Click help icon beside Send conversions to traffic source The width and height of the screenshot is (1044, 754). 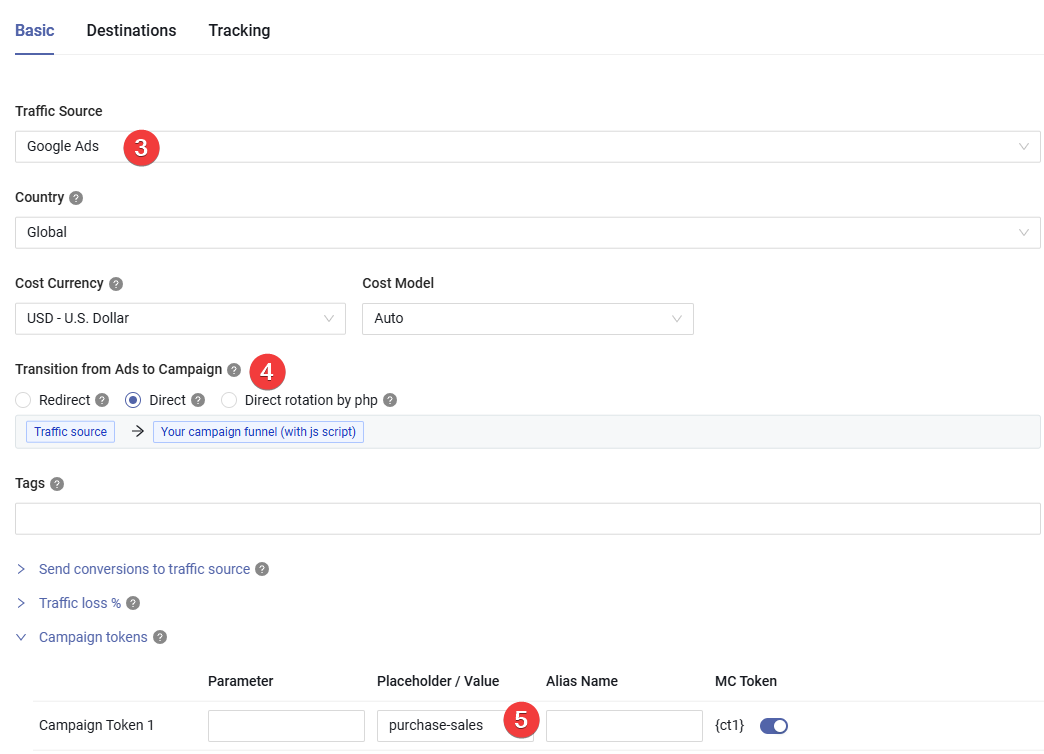tap(262, 569)
